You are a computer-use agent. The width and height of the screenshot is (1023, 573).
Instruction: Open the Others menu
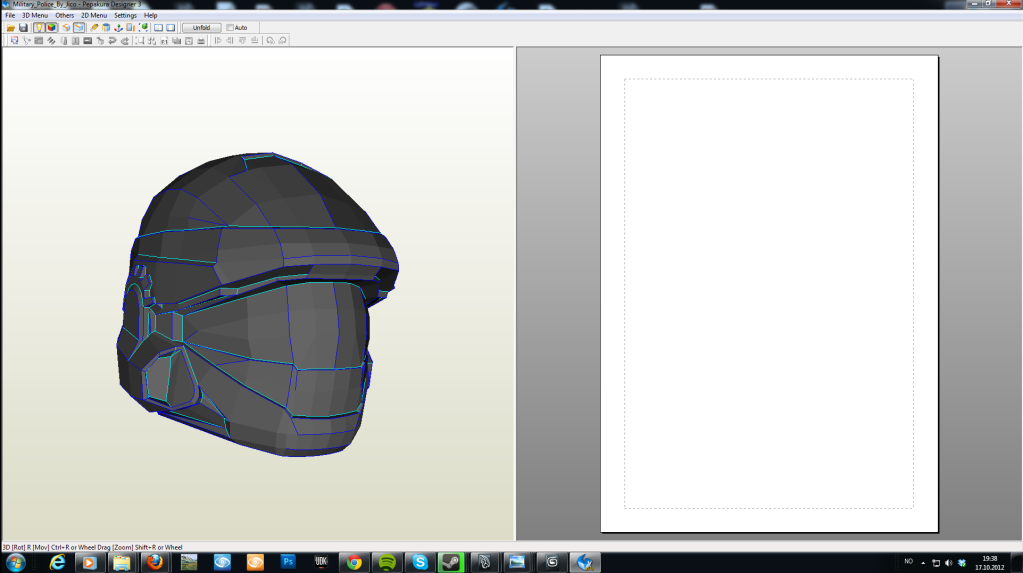(64, 15)
